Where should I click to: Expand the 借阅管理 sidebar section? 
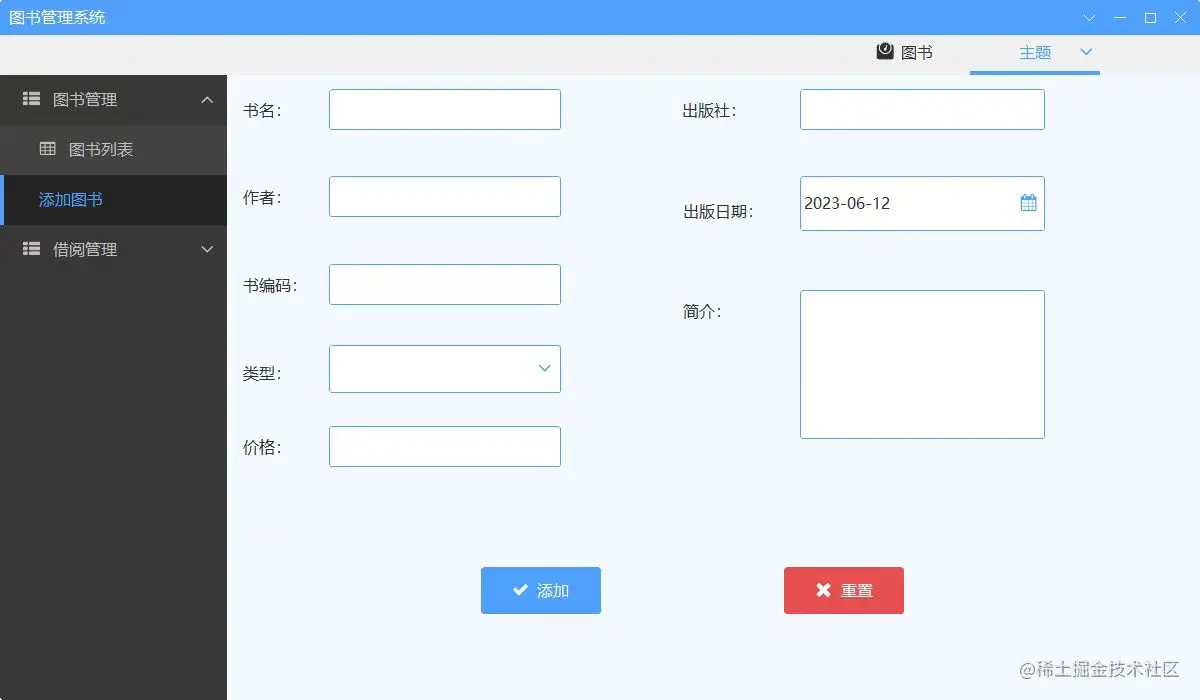(207, 249)
